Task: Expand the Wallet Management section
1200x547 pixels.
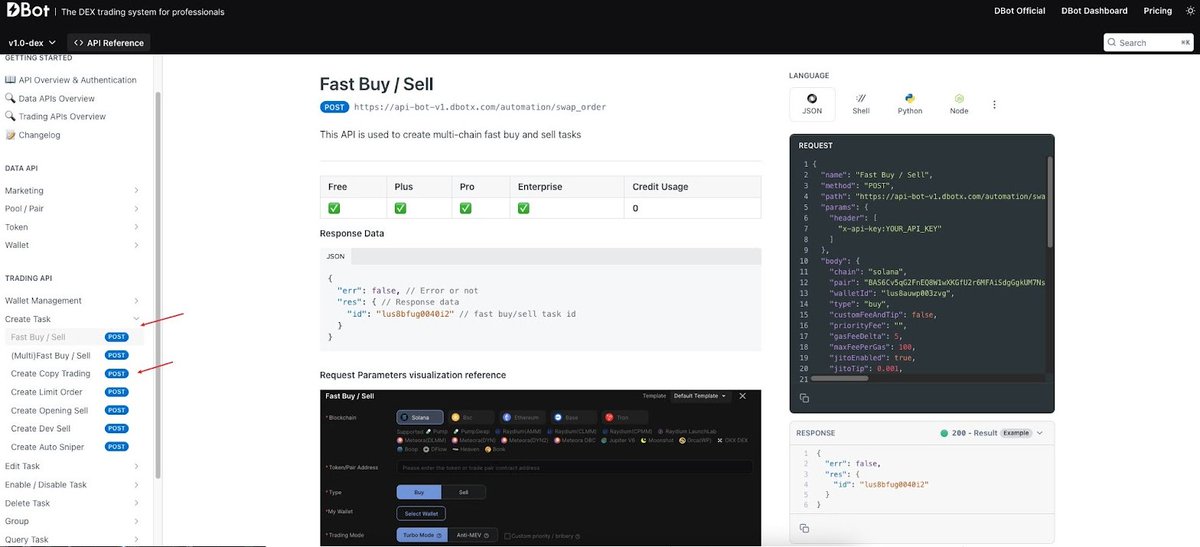Action: 72,300
